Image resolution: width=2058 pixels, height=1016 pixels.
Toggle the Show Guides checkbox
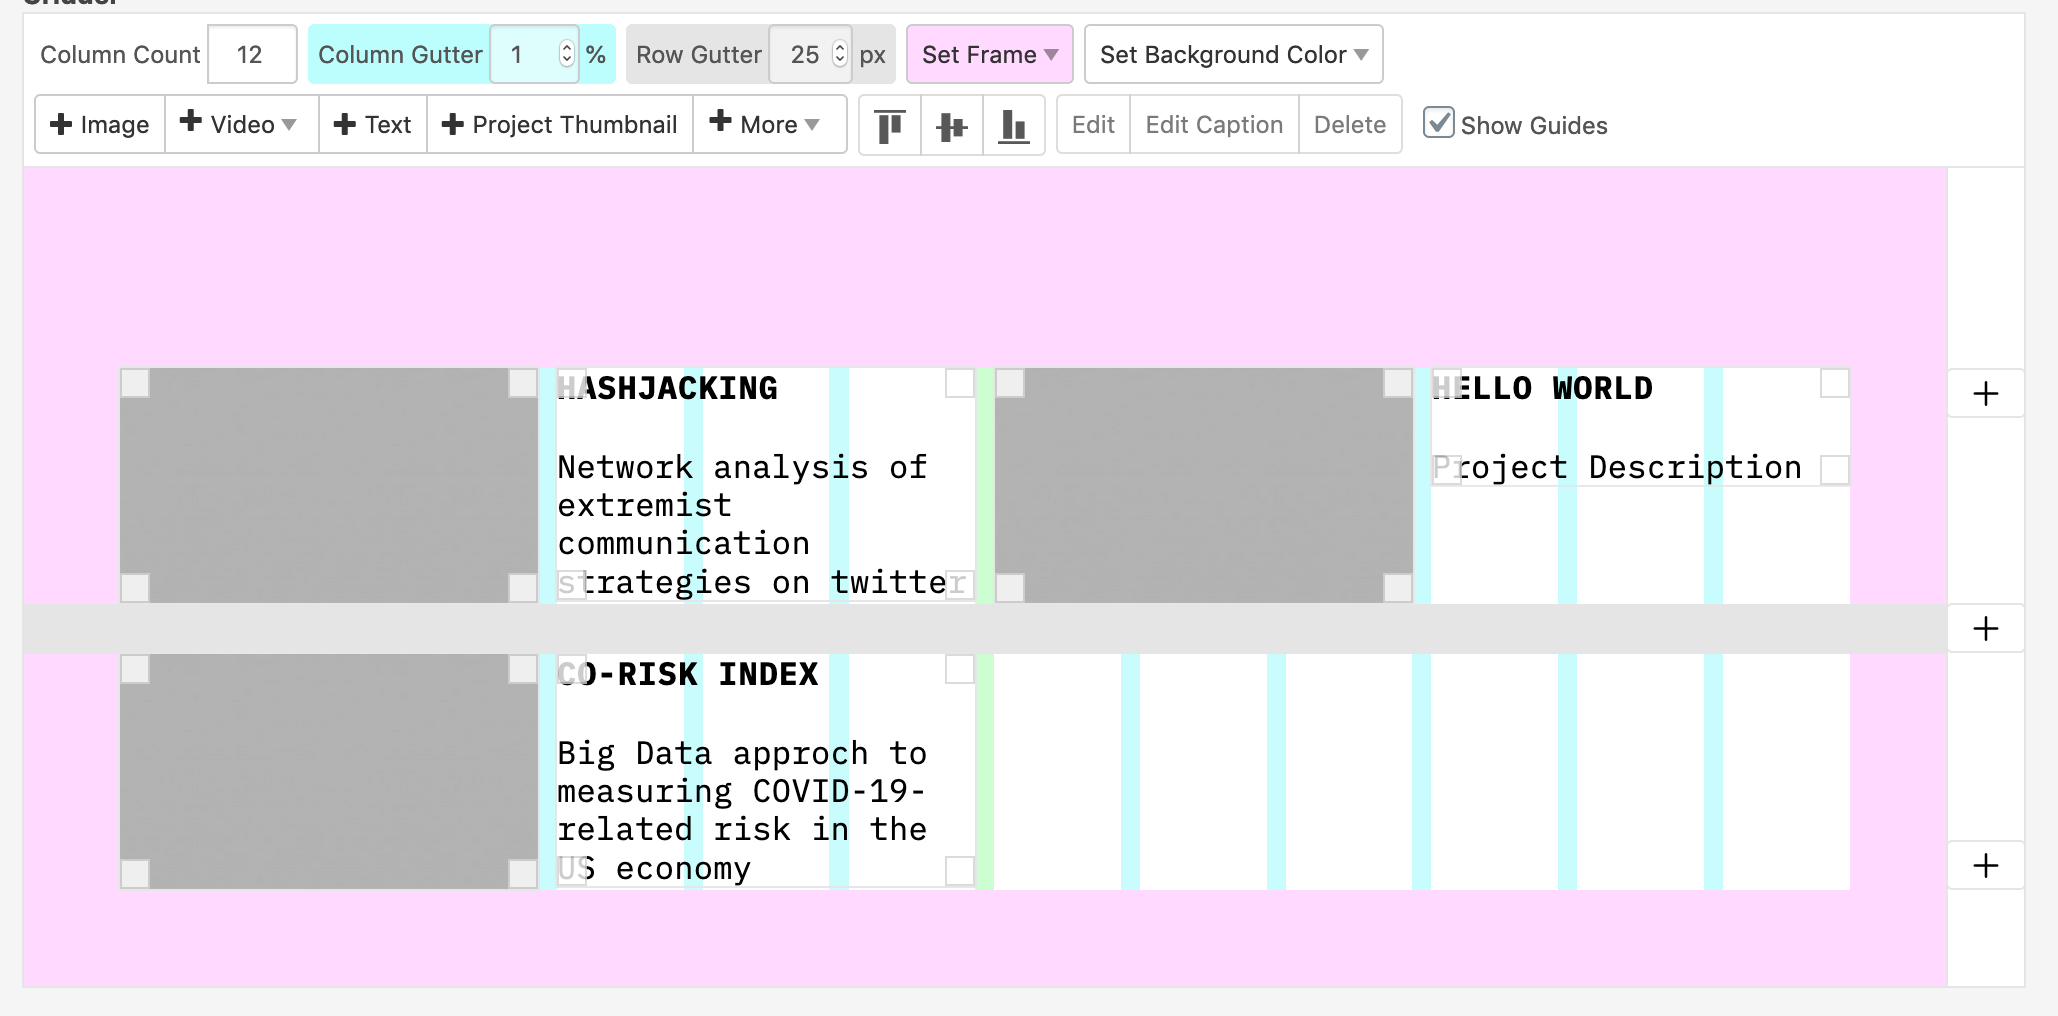(x=1438, y=123)
